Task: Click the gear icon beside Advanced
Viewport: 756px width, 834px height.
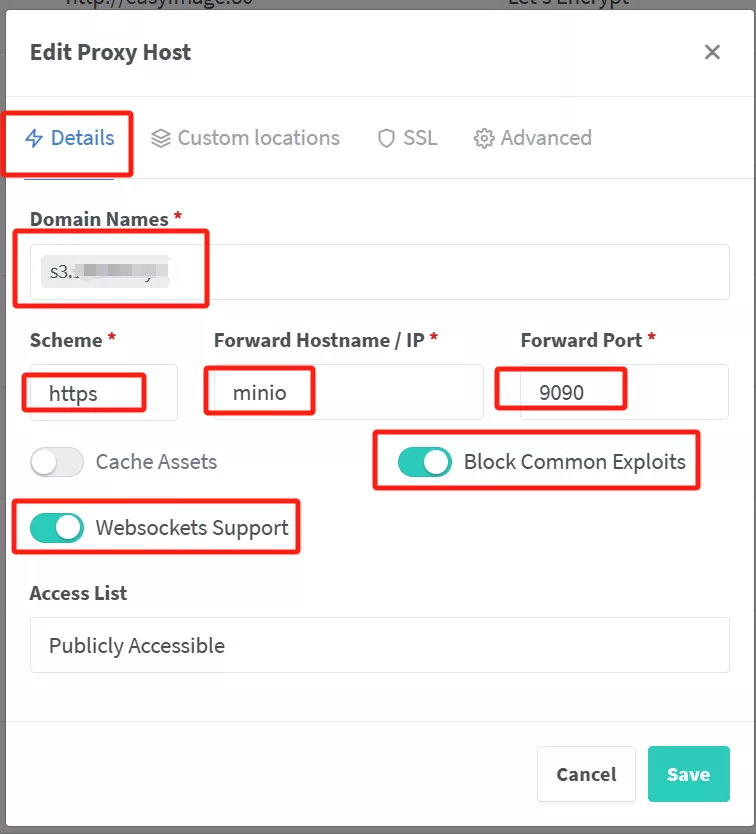Action: pos(485,138)
